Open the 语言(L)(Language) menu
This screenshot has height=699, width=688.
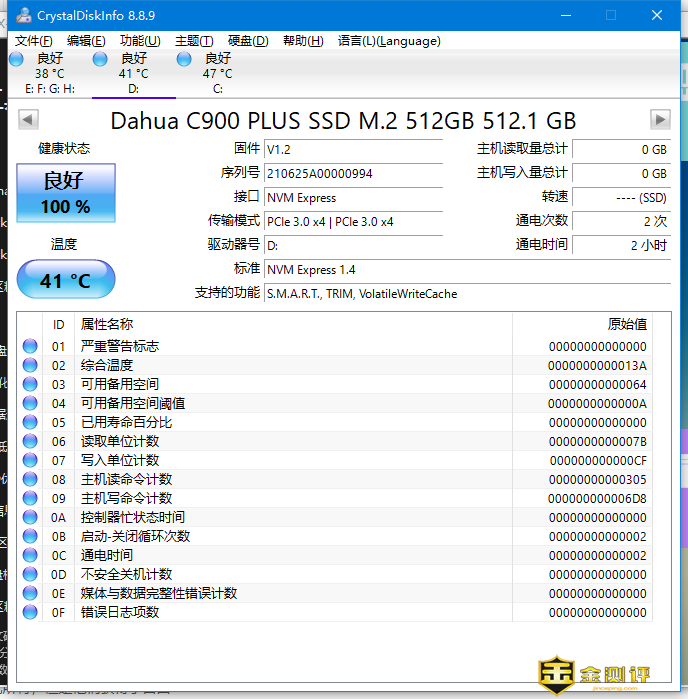(389, 41)
